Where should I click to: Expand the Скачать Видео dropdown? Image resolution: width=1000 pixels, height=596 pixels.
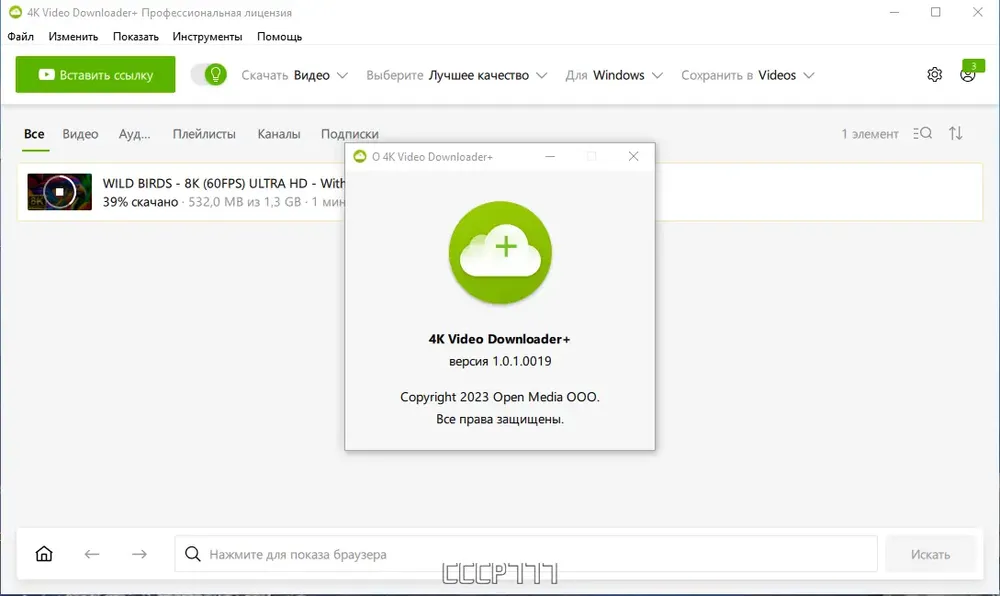pyautogui.click(x=295, y=75)
